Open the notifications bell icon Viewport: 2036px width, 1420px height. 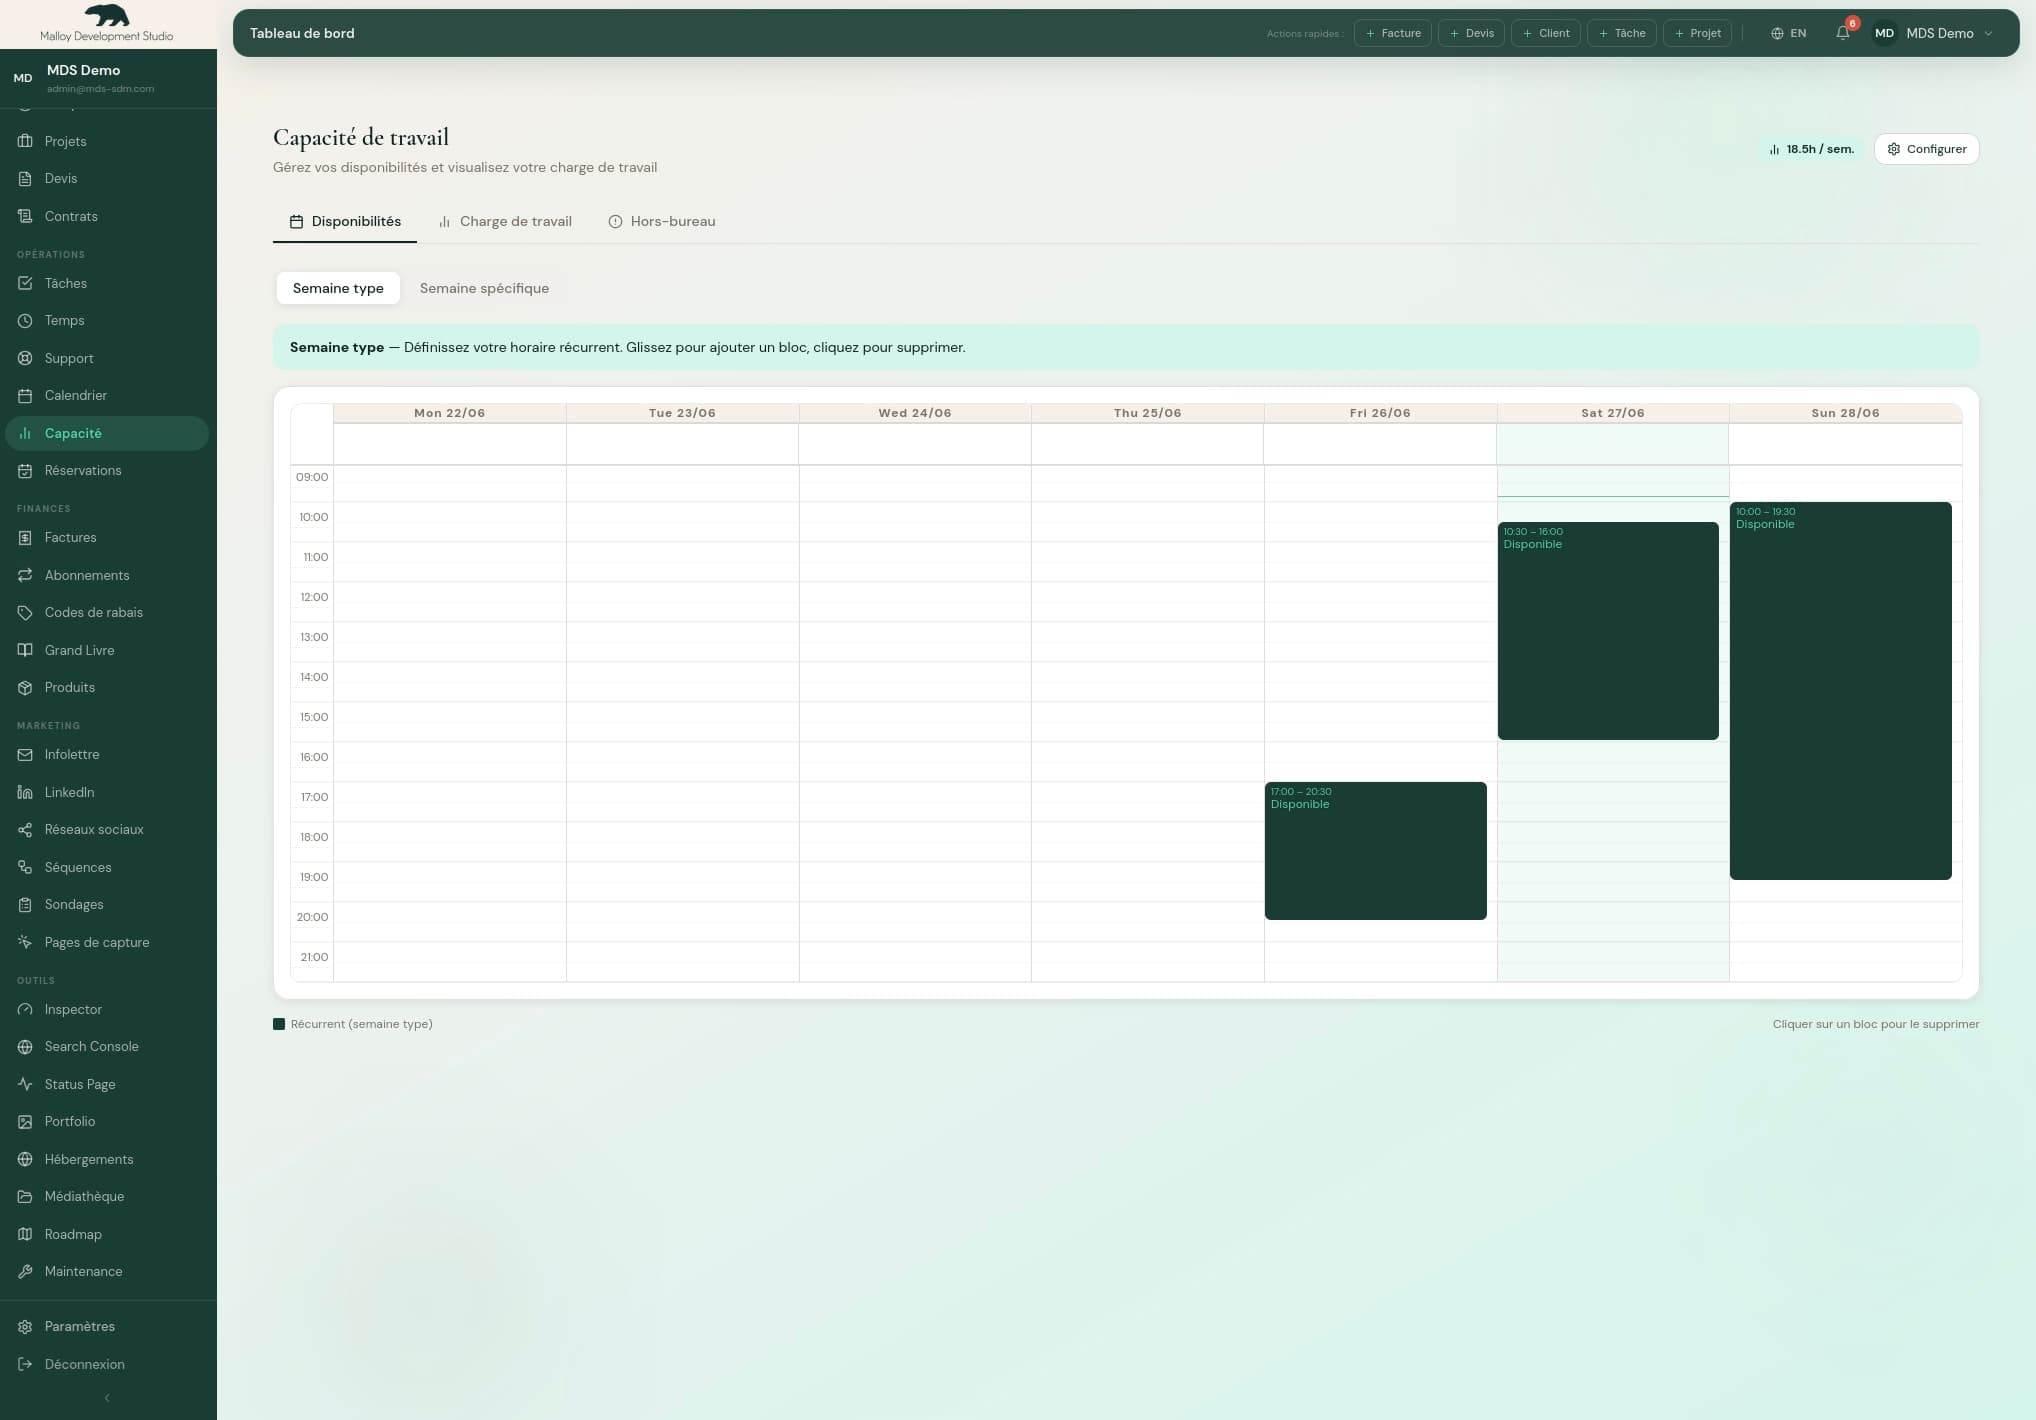pos(1842,33)
